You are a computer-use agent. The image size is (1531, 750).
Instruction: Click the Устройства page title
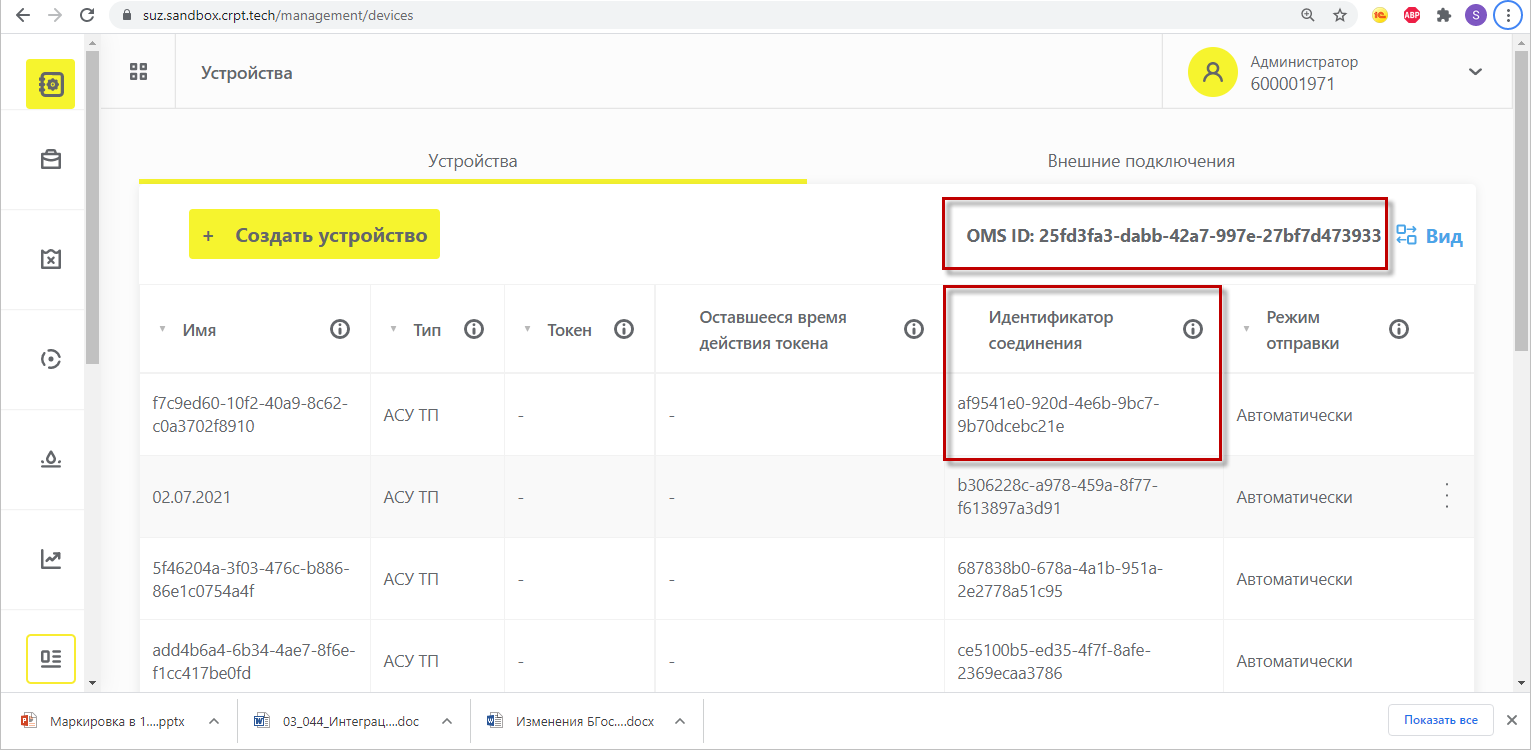[247, 73]
